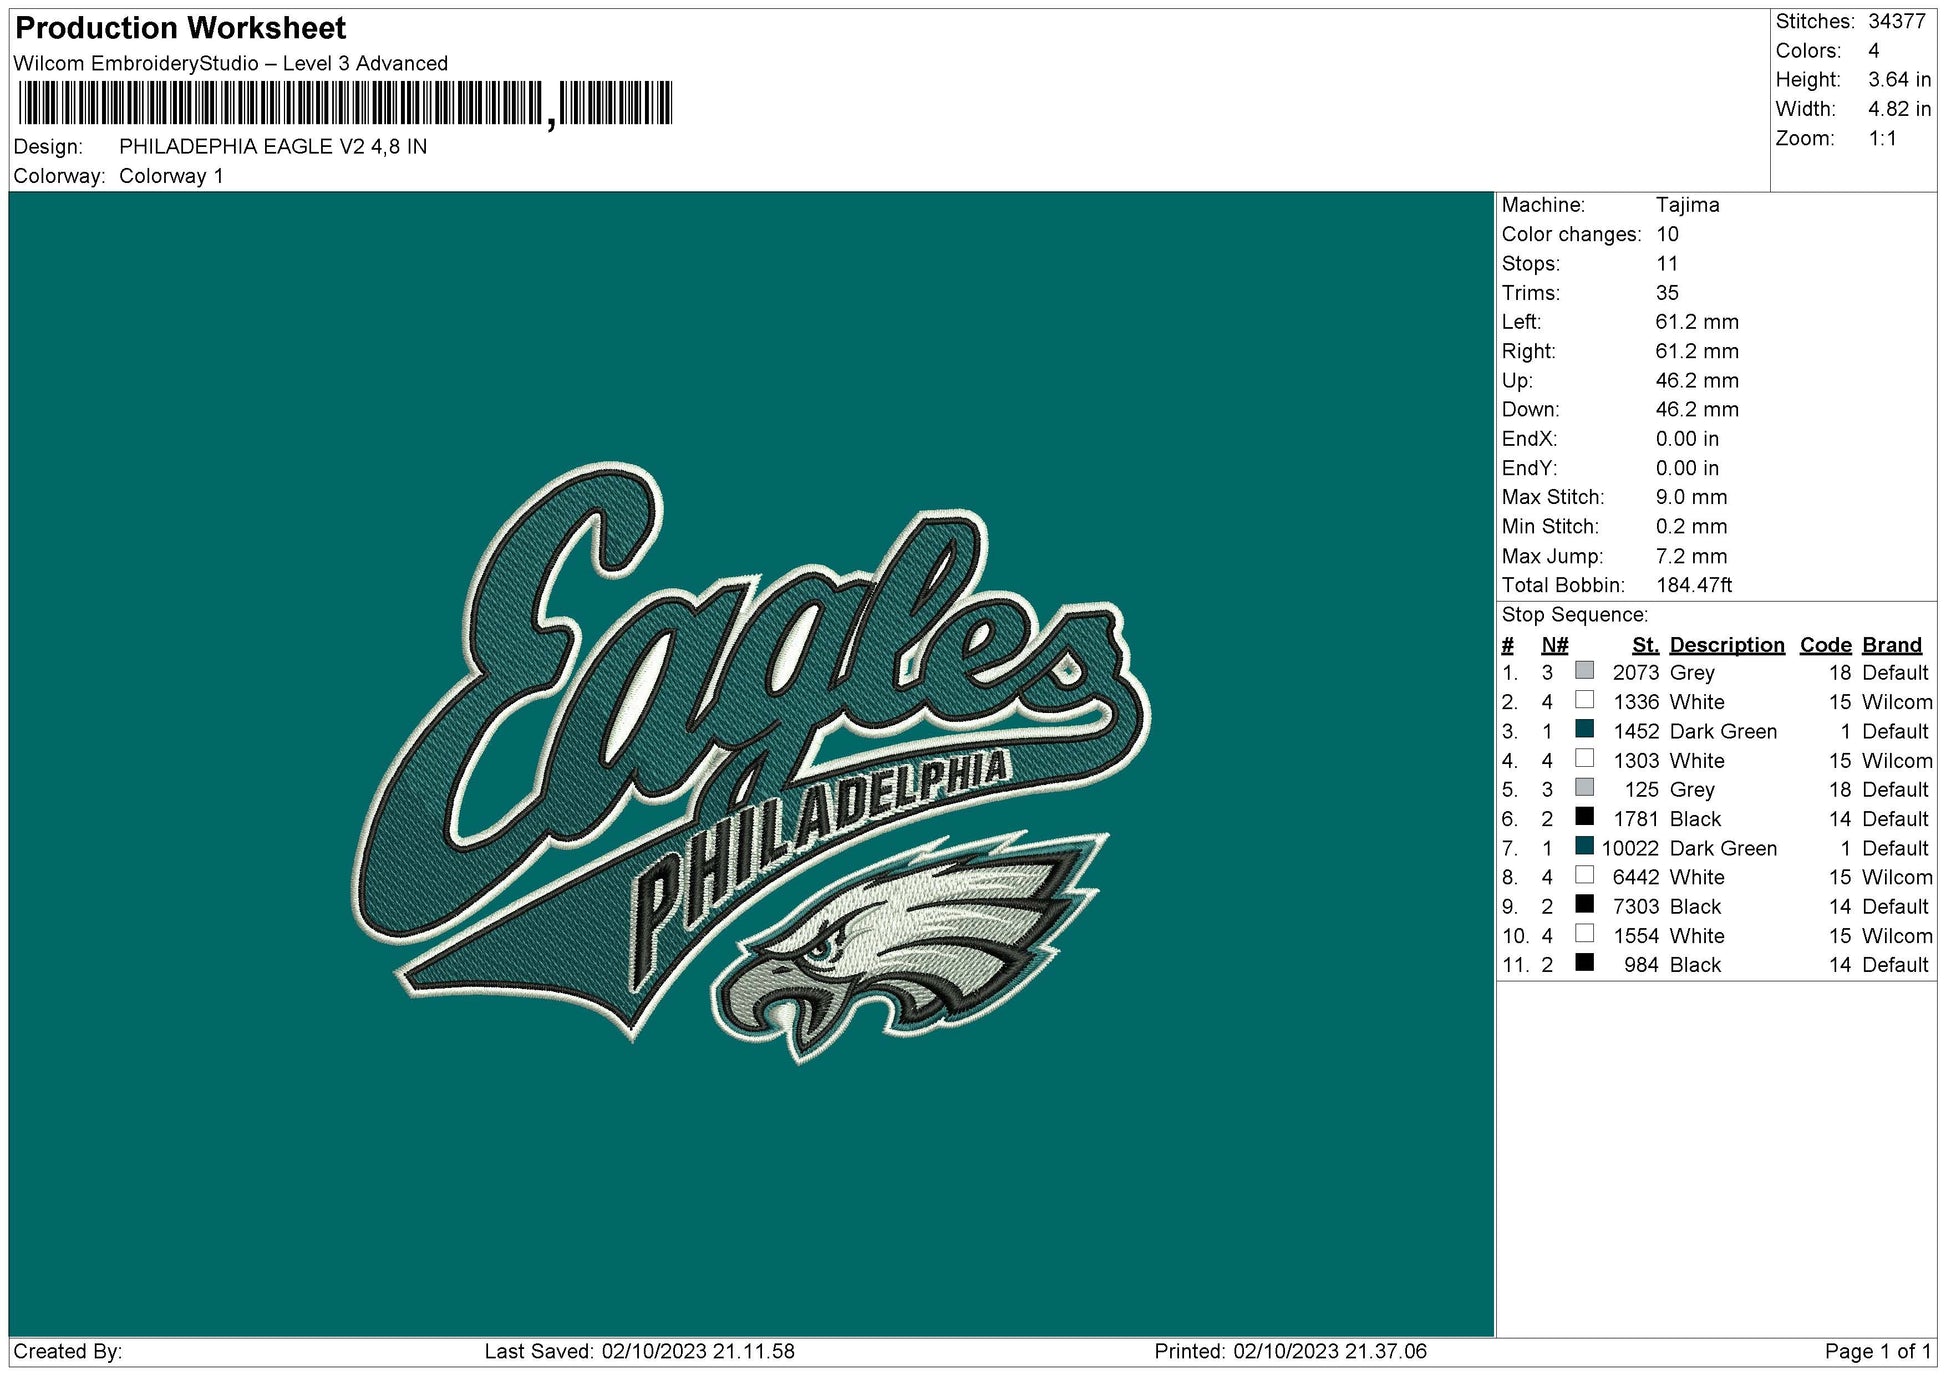This screenshot has width=1946, height=1375.
Task: Click the black swatch in stop row 6
Action: 1584,817
